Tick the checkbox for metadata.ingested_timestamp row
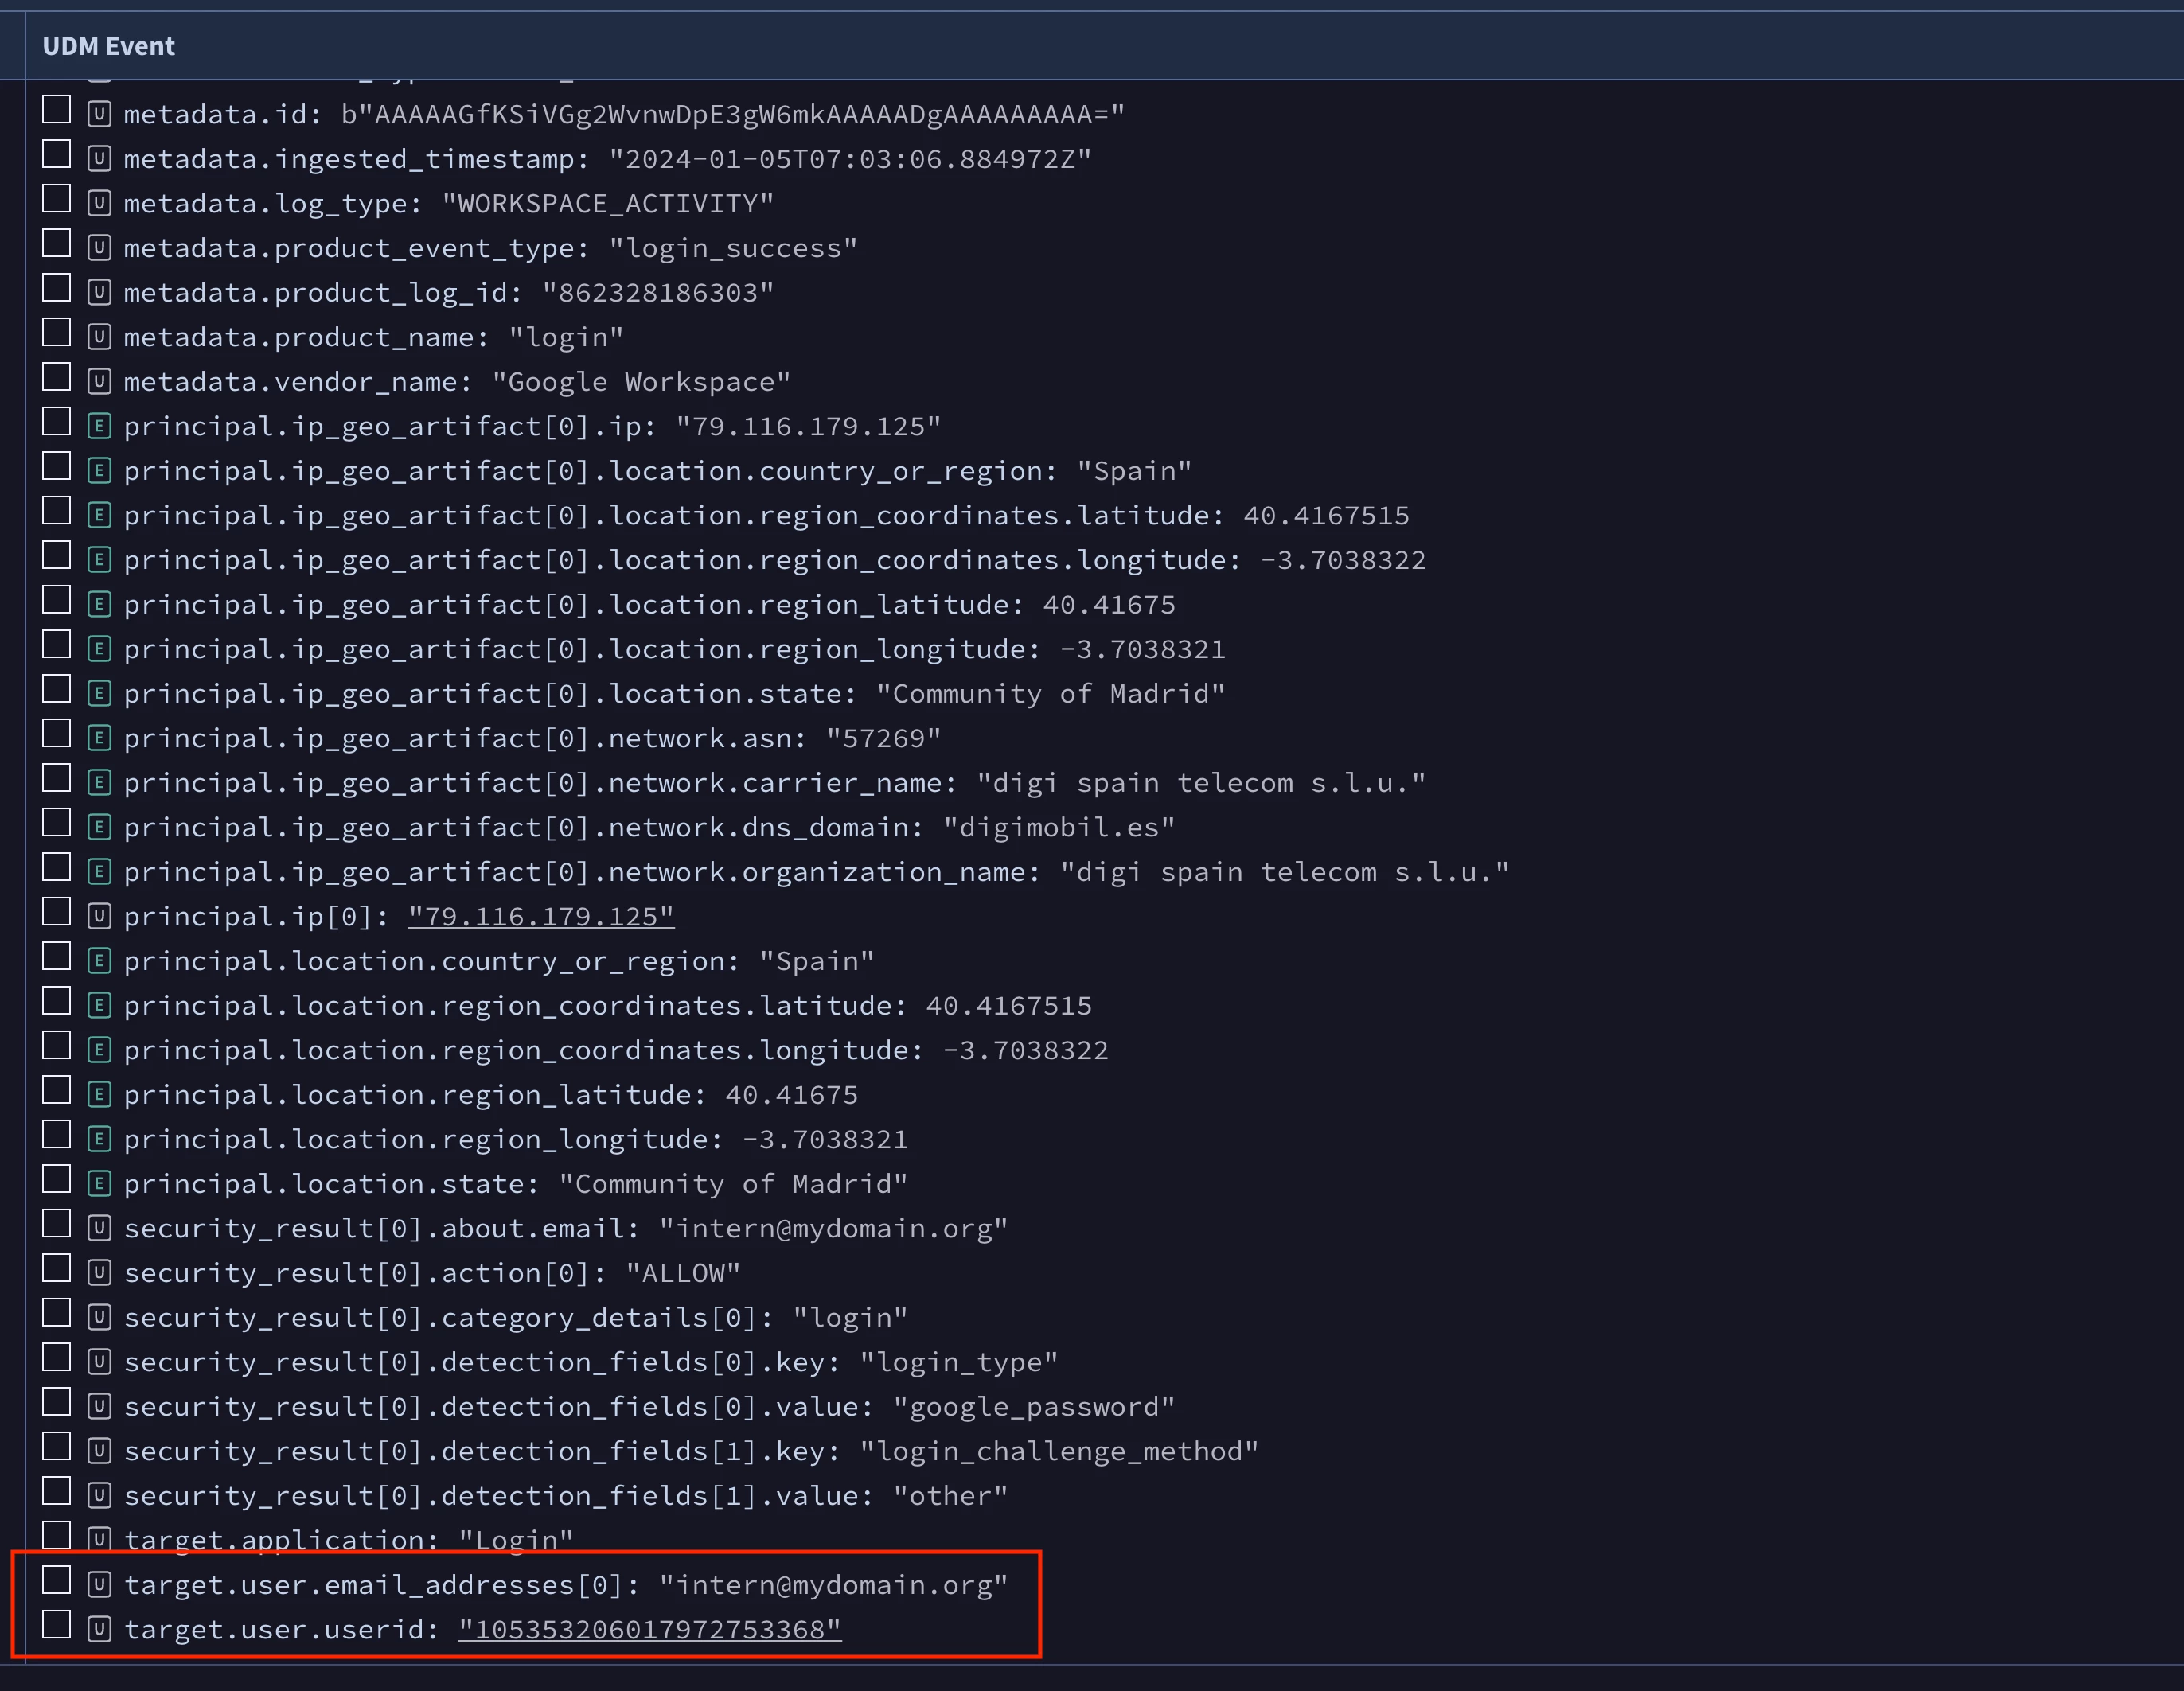Image resolution: width=2184 pixels, height=1691 pixels. pos(56,155)
